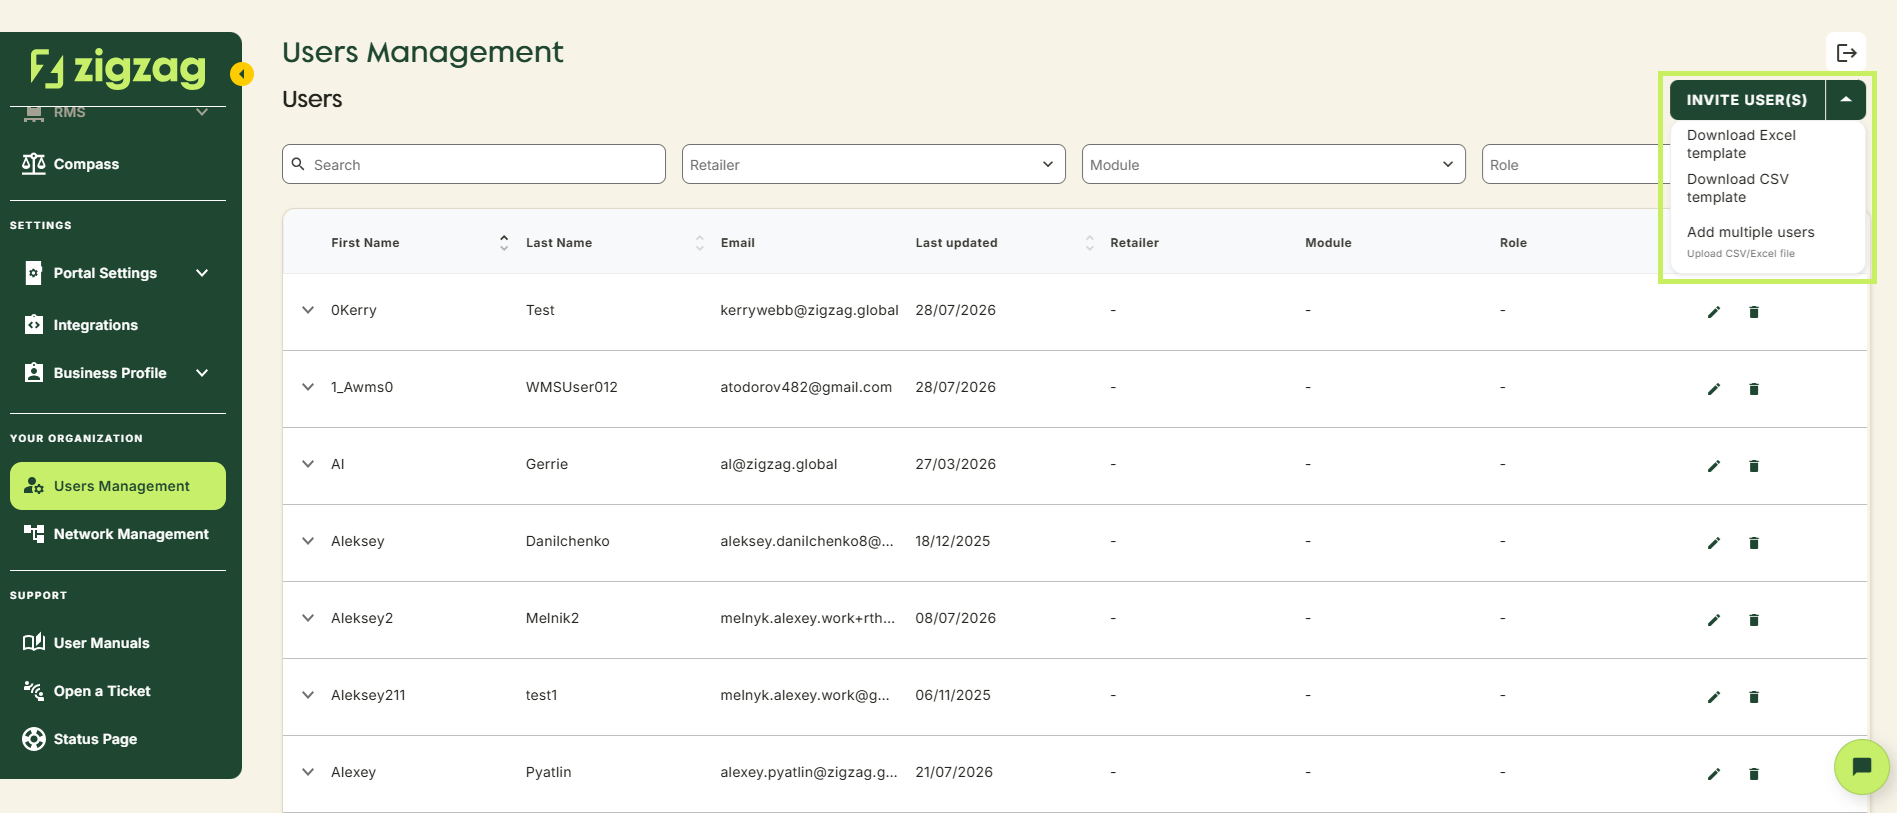Click the zigzag logo
The width and height of the screenshot is (1897, 813).
pos(118,68)
